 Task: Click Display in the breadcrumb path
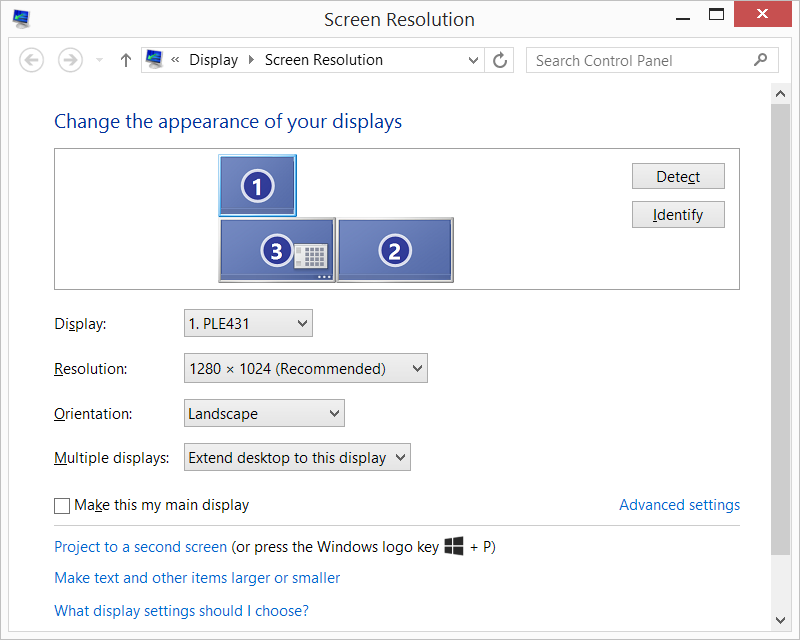point(213,59)
